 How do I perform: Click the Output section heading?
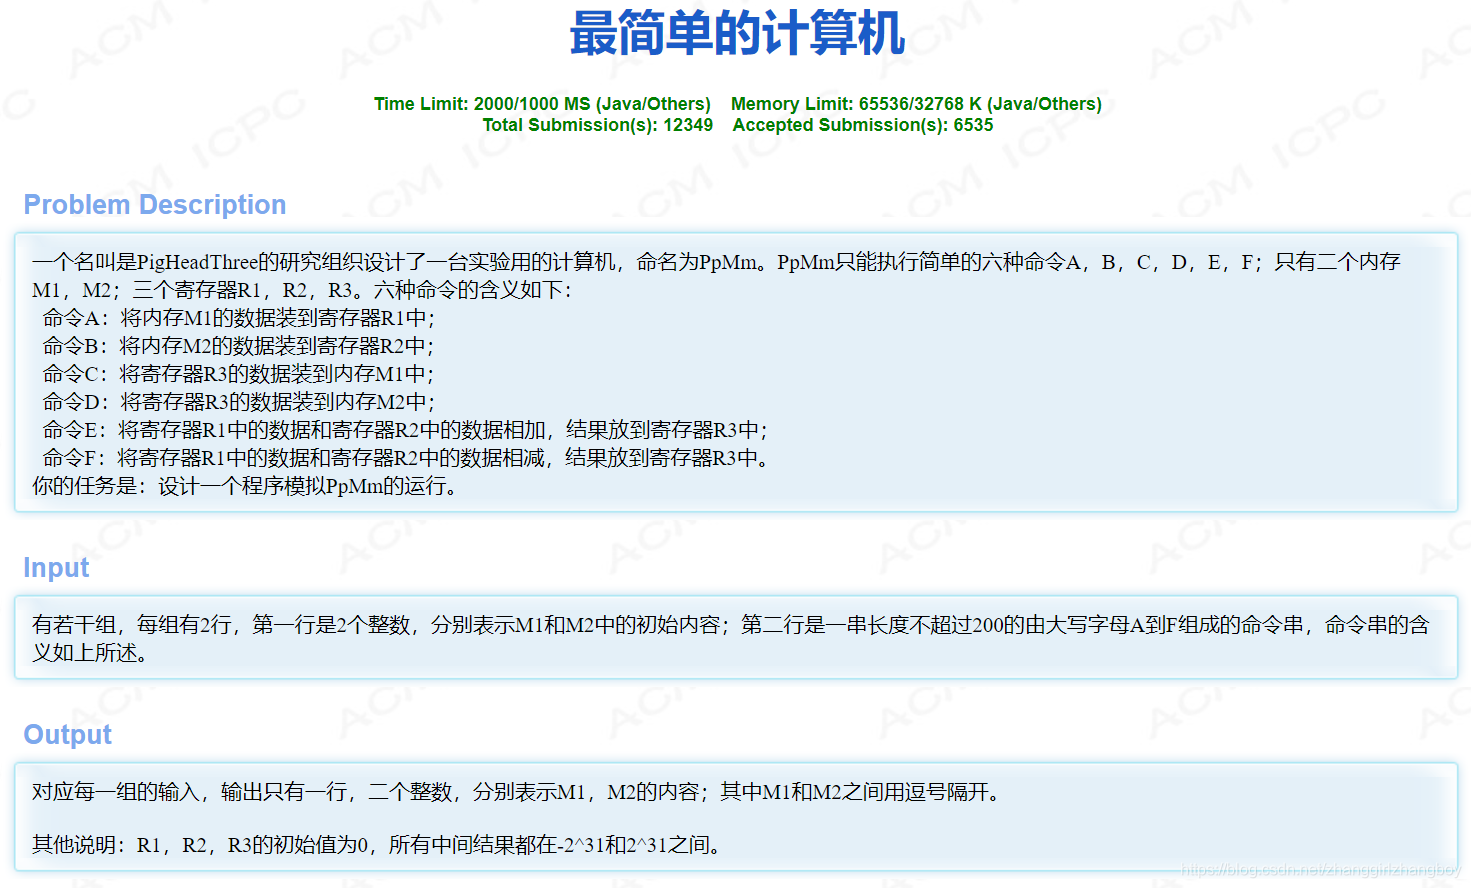(67, 734)
